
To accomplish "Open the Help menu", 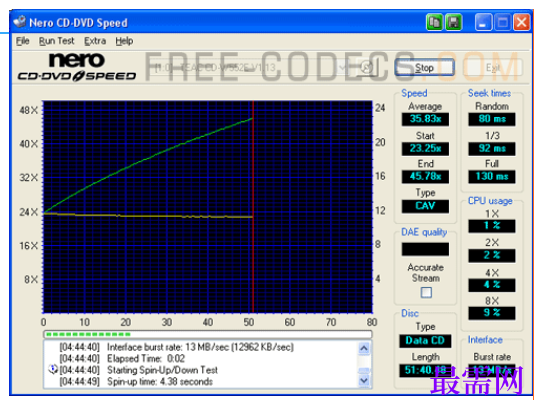I will click(x=124, y=41).
